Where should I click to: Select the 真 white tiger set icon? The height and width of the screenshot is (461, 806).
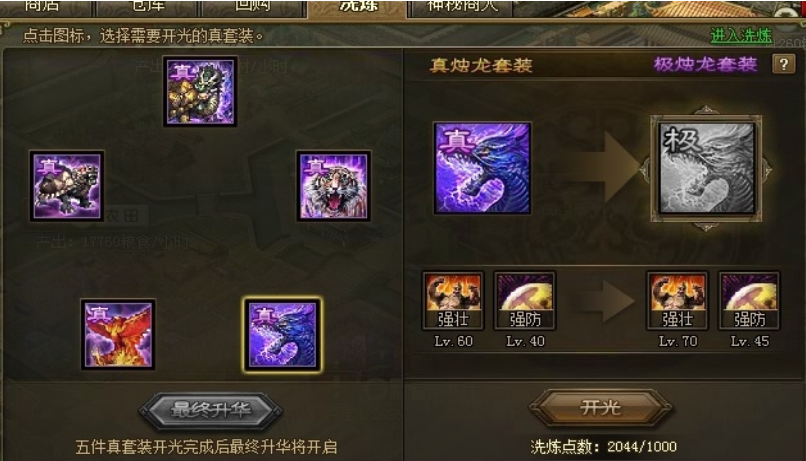click(x=334, y=186)
